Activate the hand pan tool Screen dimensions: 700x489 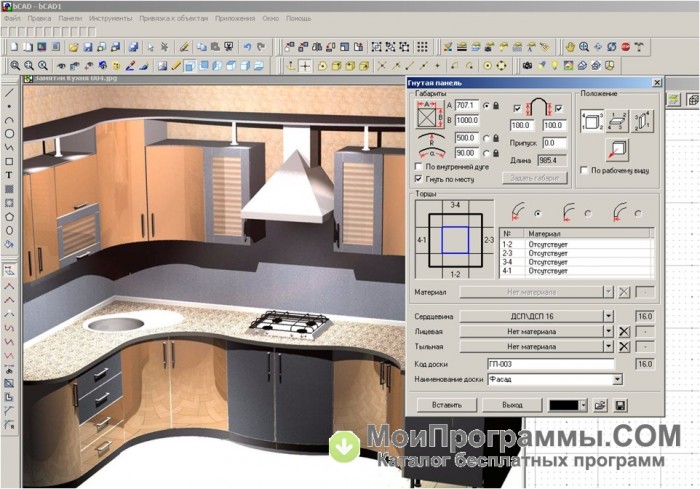(x=570, y=47)
